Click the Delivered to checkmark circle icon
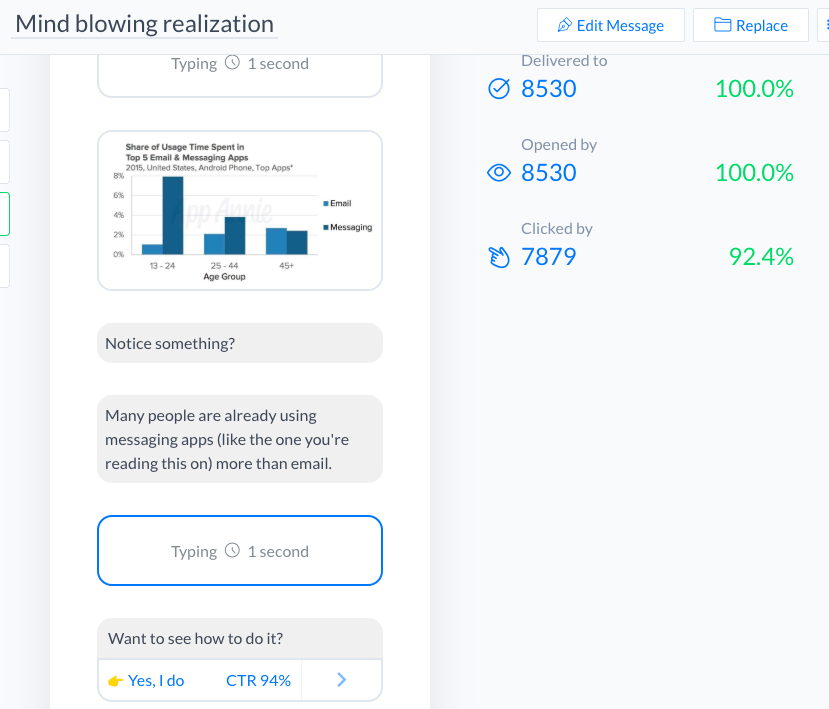829x709 pixels. click(498, 89)
